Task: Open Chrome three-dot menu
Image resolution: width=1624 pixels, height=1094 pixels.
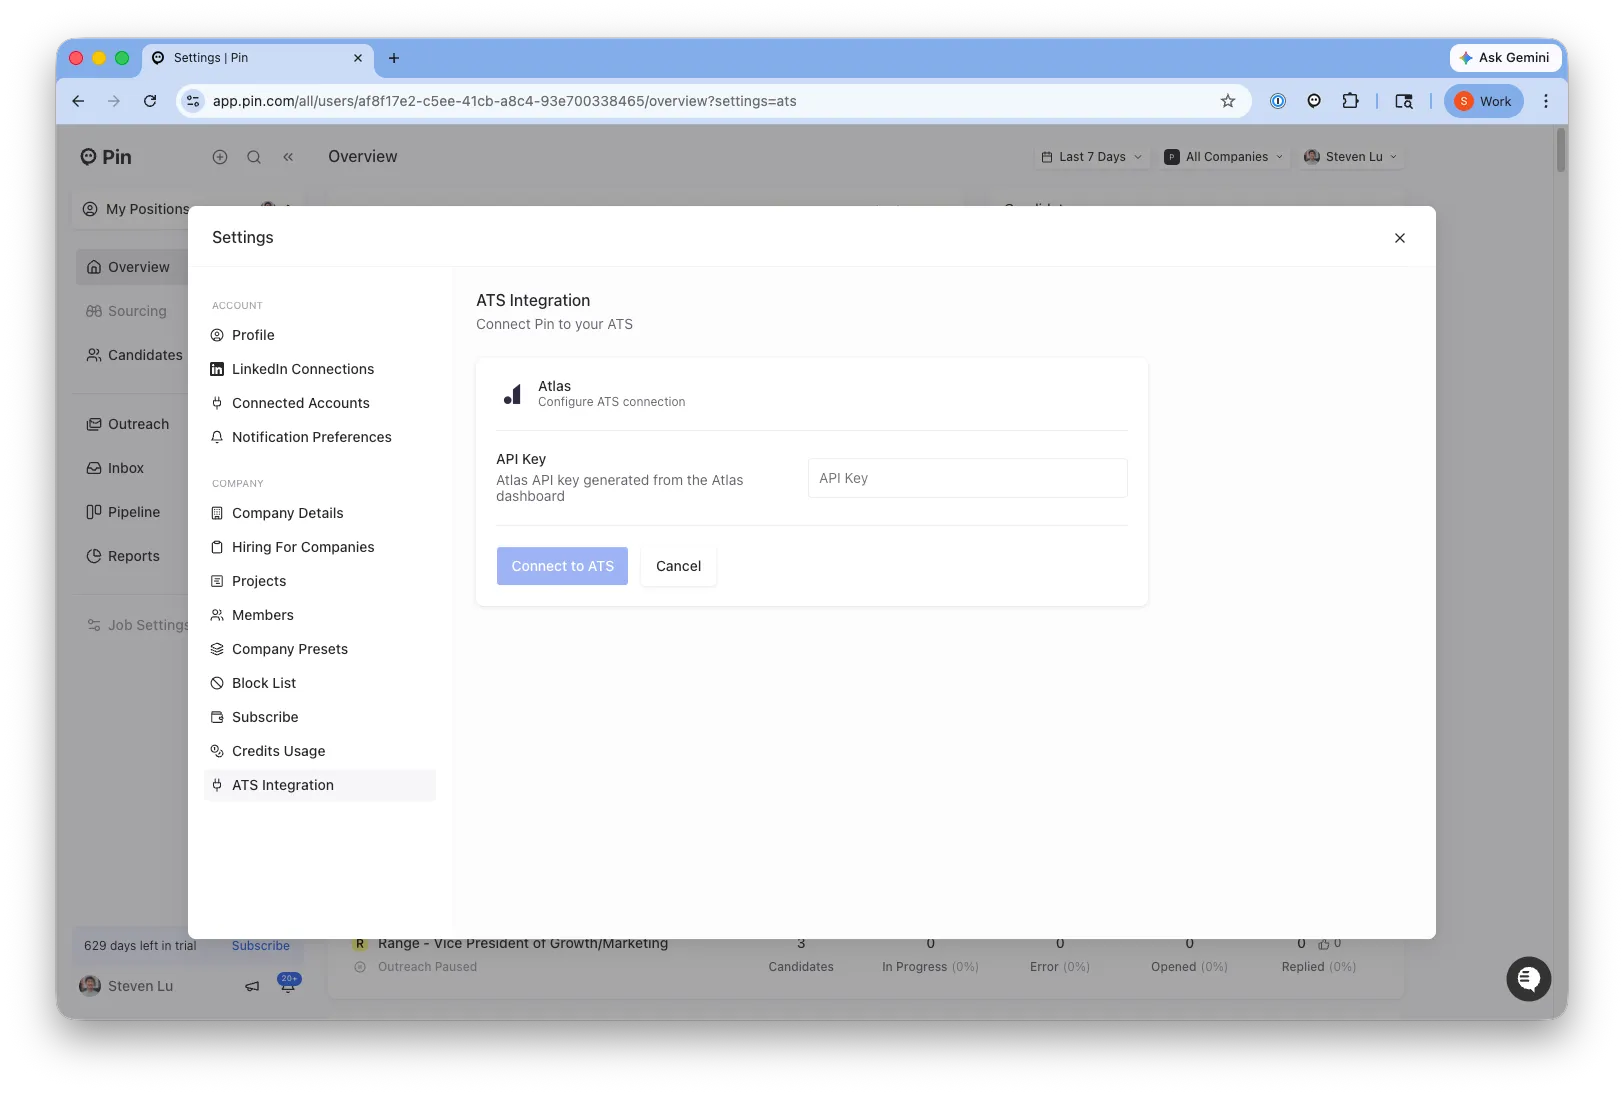Action: point(1546,101)
